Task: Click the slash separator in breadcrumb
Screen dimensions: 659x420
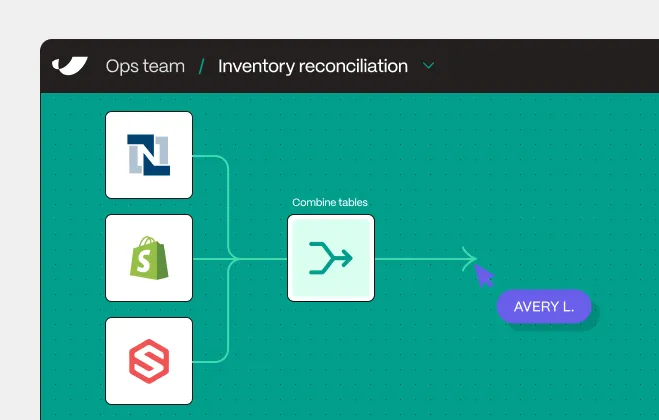Action: click(x=201, y=66)
